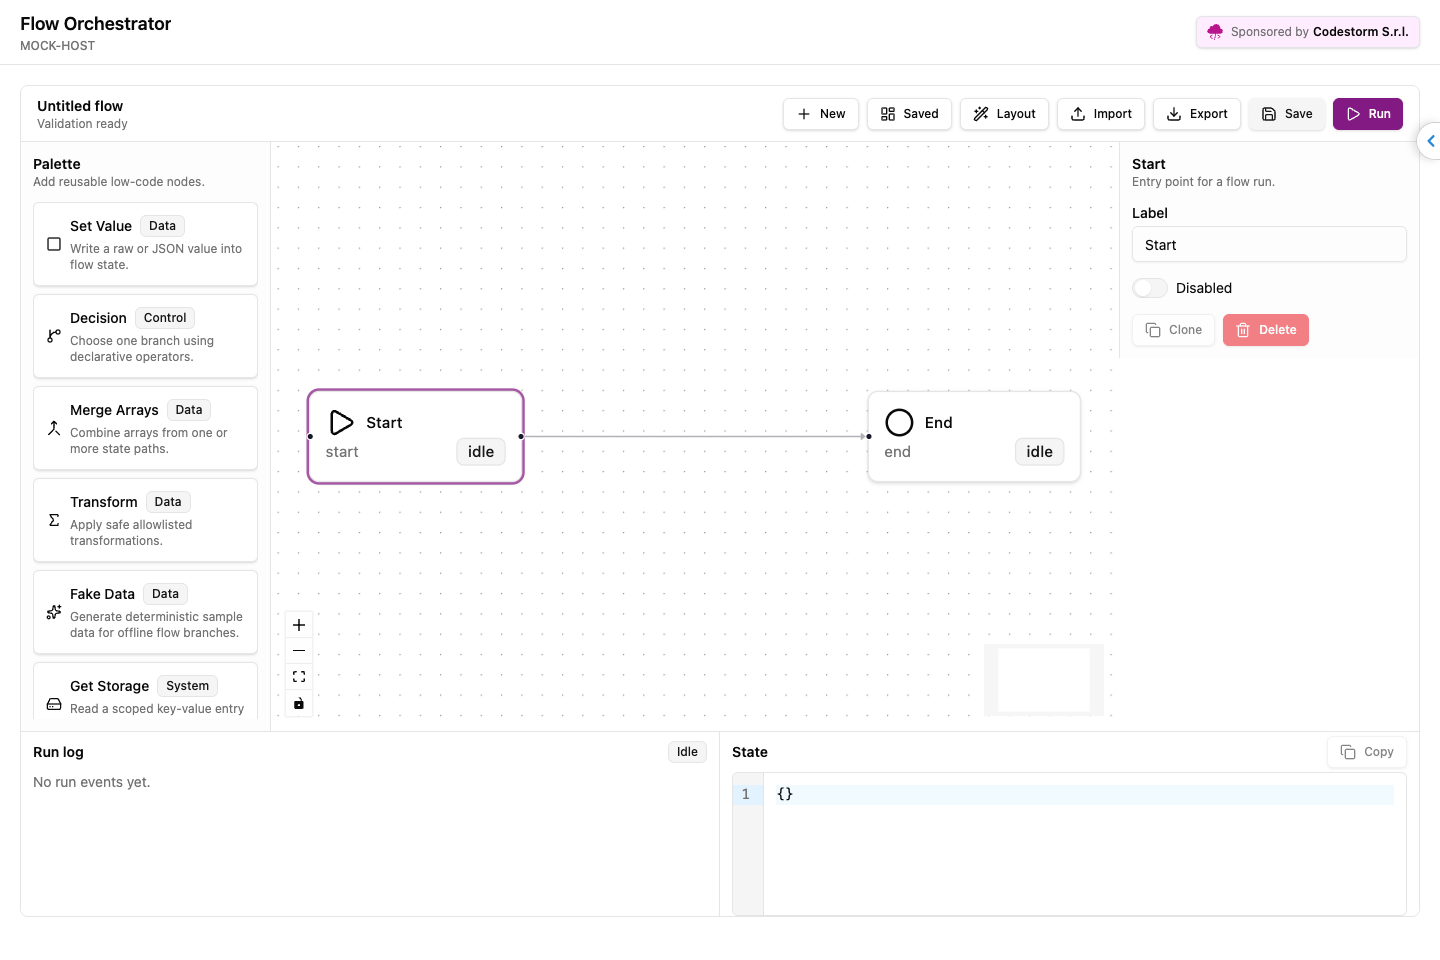Click the circle icon on the End node

pyautogui.click(x=899, y=423)
